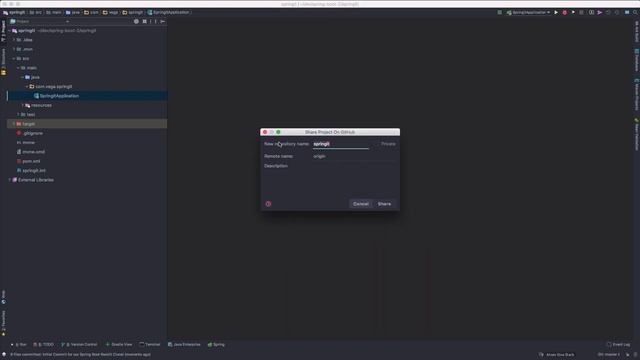Open the Version Control tool tab

(x=79, y=344)
